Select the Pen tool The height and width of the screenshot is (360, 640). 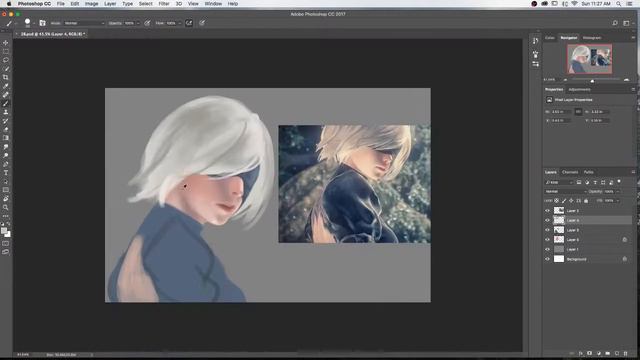[x=6, y=164]
